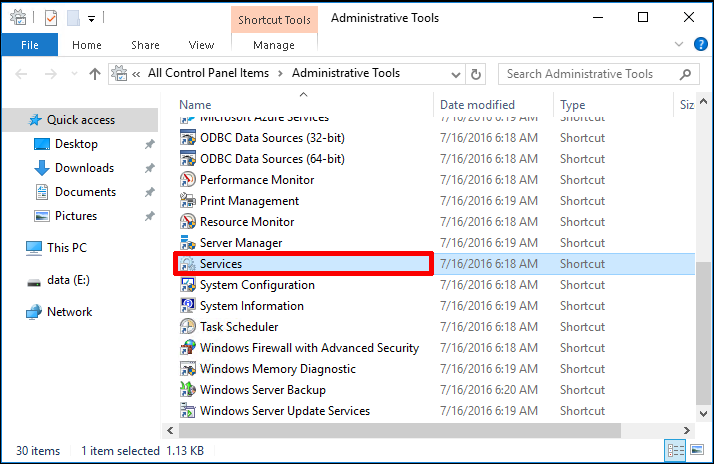This screenshot has width=714, height=464.
Task: Select data (E:) drive in navigation pane
Action: tap(68, 280)
